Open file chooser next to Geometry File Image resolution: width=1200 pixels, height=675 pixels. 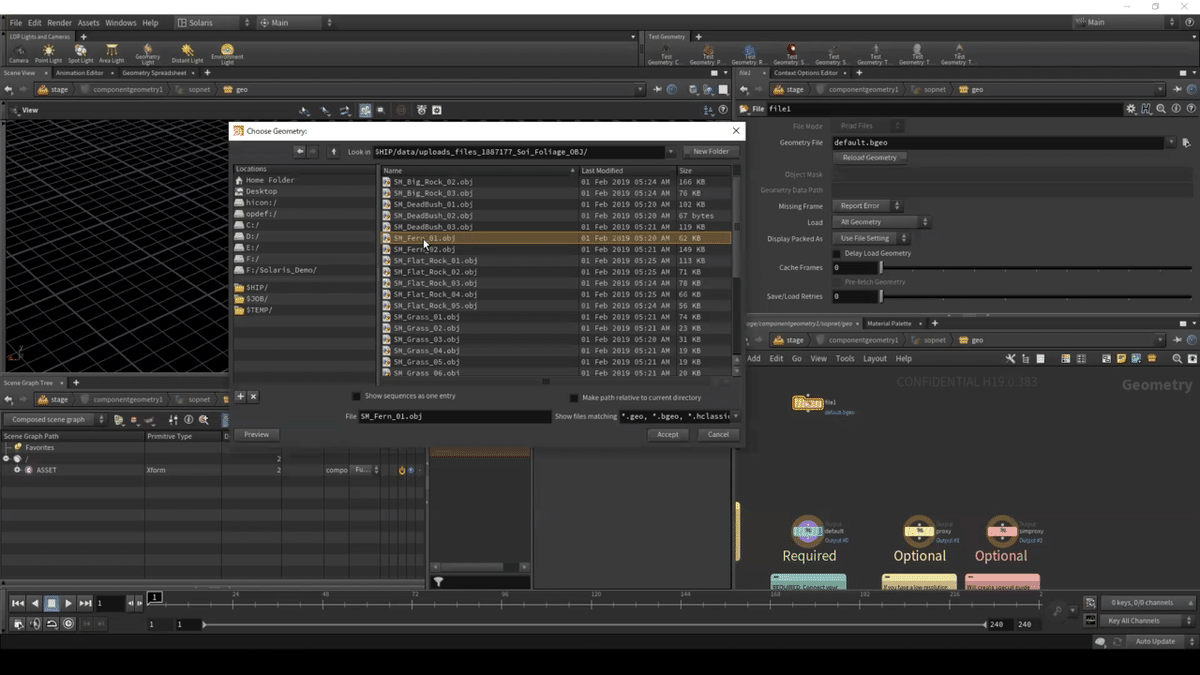[x=1186, y=143]
